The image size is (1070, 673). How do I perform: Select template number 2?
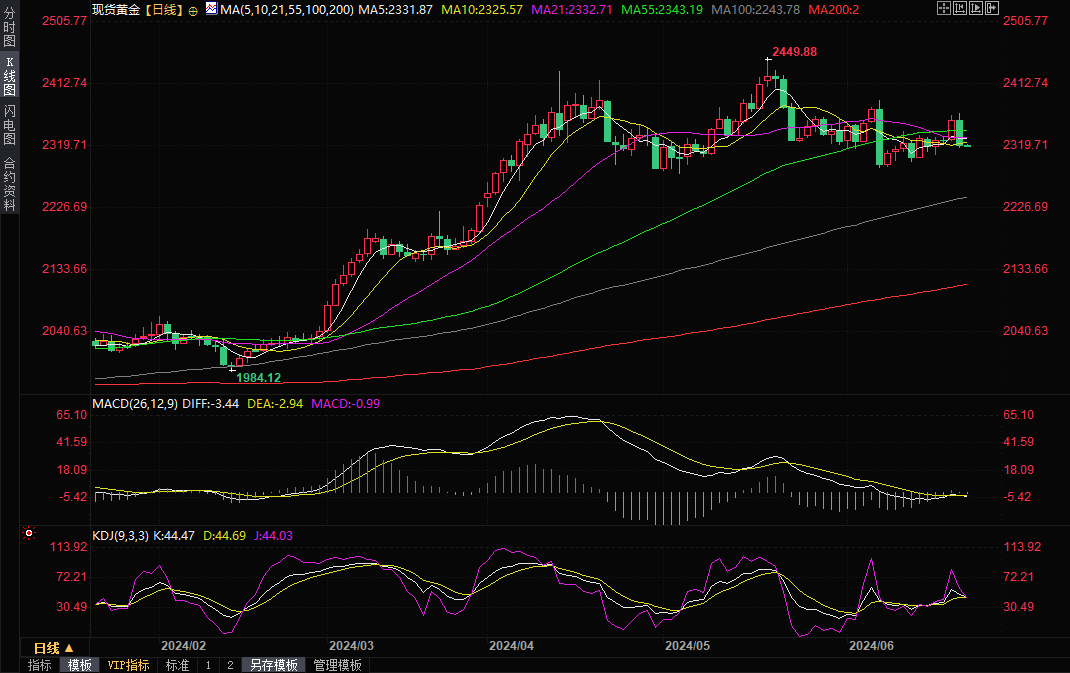click(x=229, y=665)
